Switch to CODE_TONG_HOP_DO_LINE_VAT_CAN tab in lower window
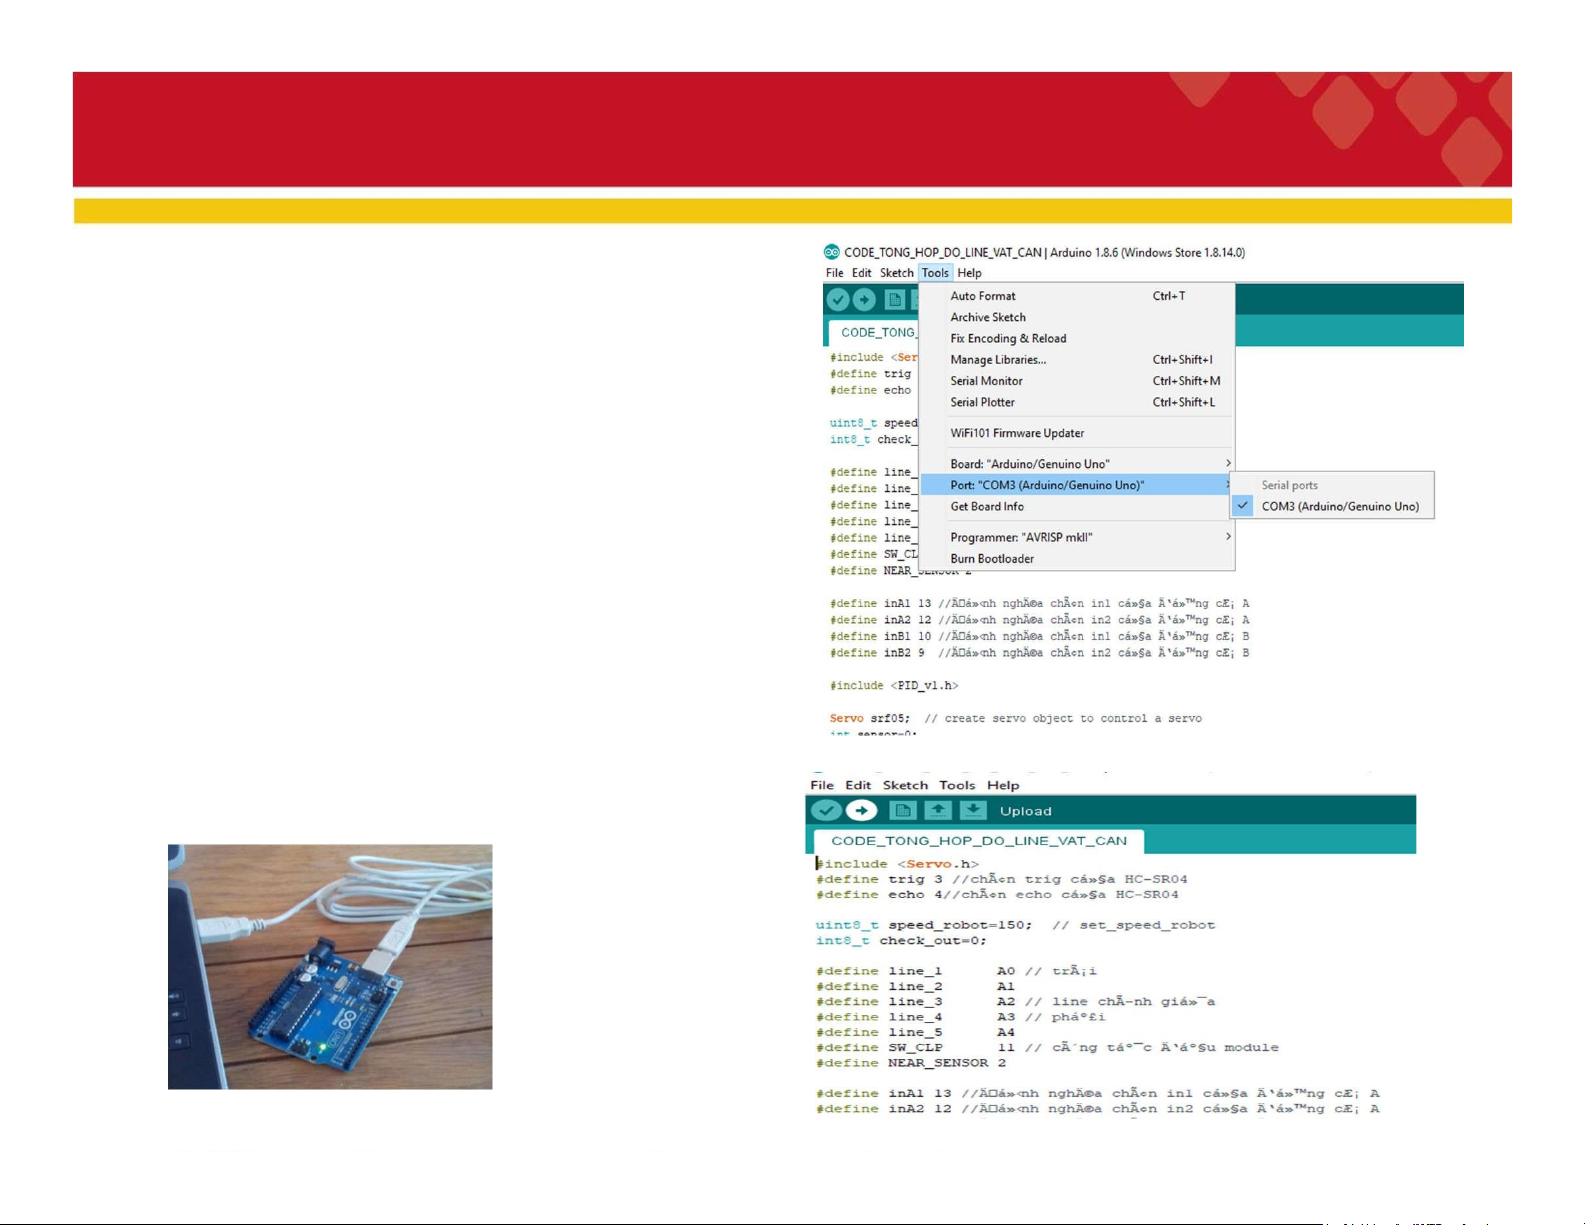The image size is (1585, 1225). coord(978,841)
